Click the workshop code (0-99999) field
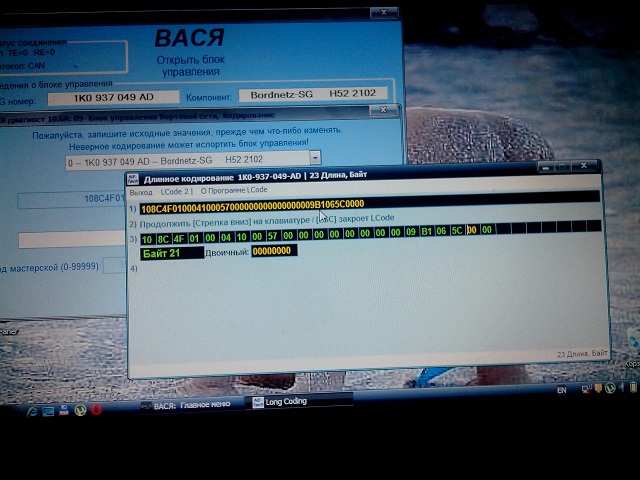The height and width of the screenshot is (480, 640). 115,266
